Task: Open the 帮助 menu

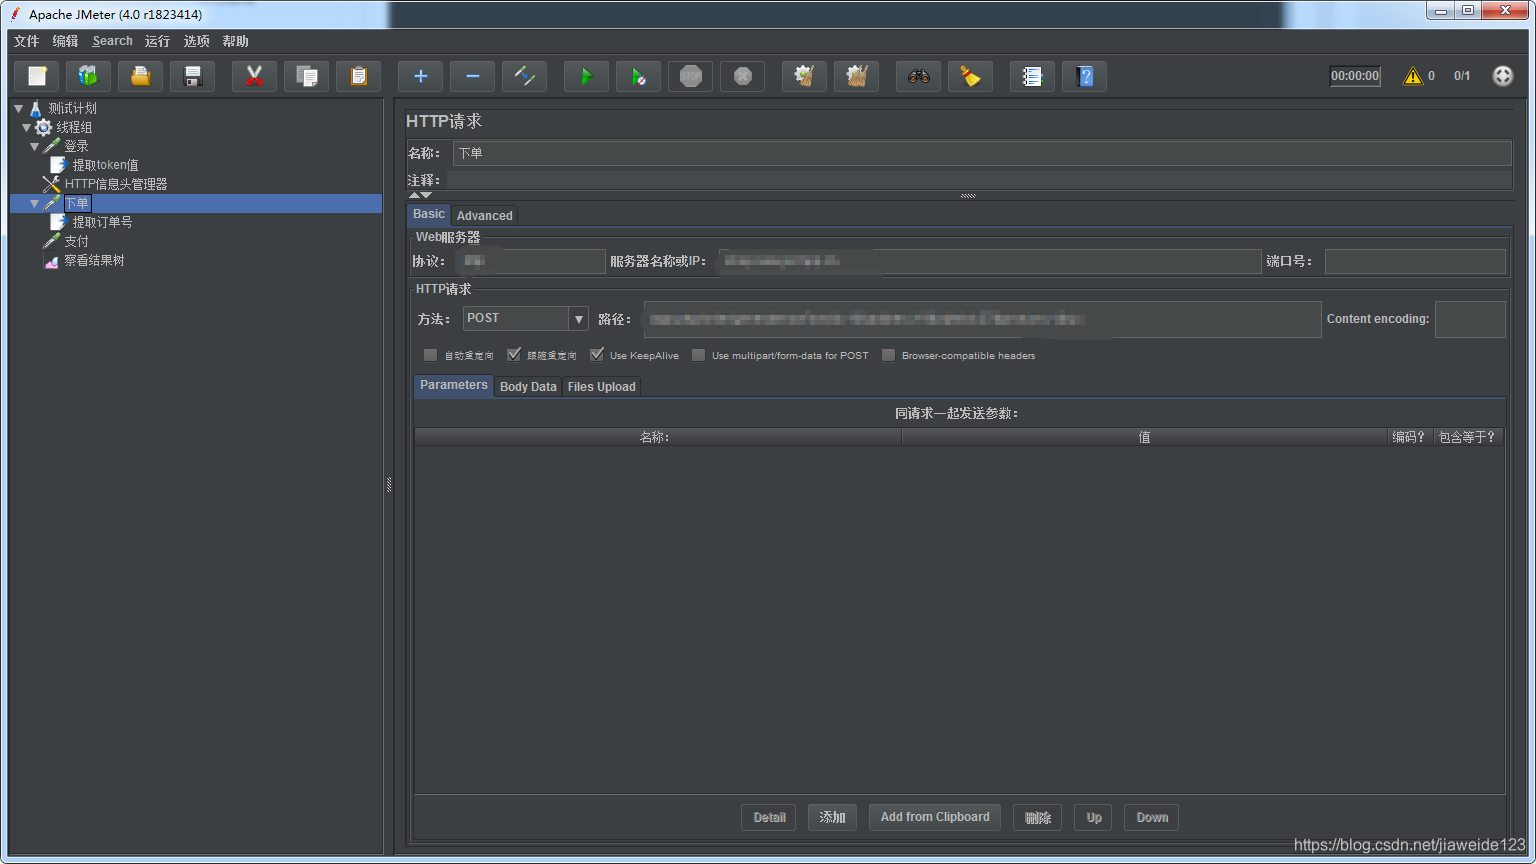Action: pyautogui.click(x=236, y=41)
